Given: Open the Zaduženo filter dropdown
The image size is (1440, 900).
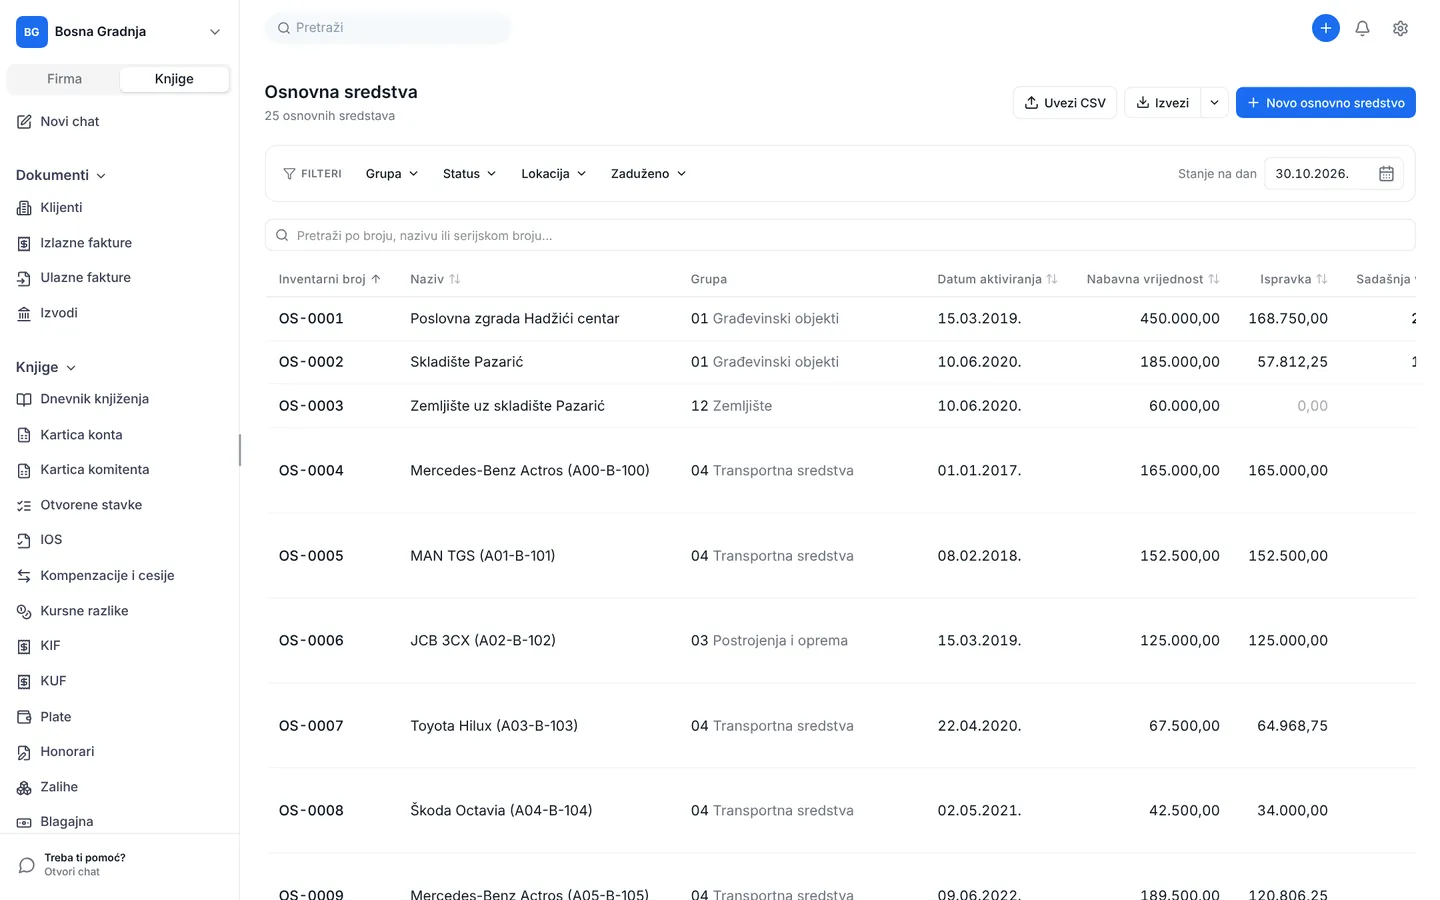Looking at the screenshot, I should (x=648, y=174).
